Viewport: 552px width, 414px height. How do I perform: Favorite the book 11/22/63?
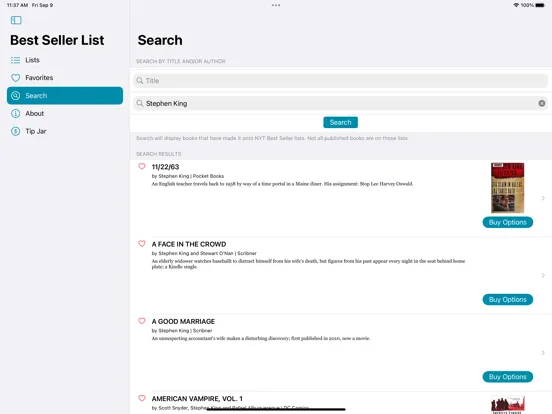tap(142, 167)
